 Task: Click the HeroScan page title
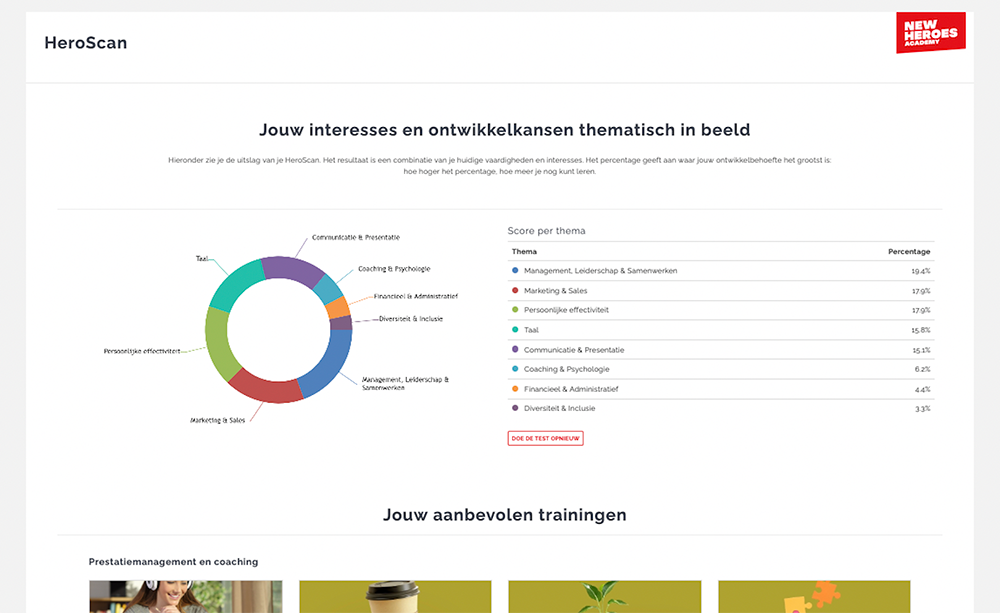(x=86, y=43)
